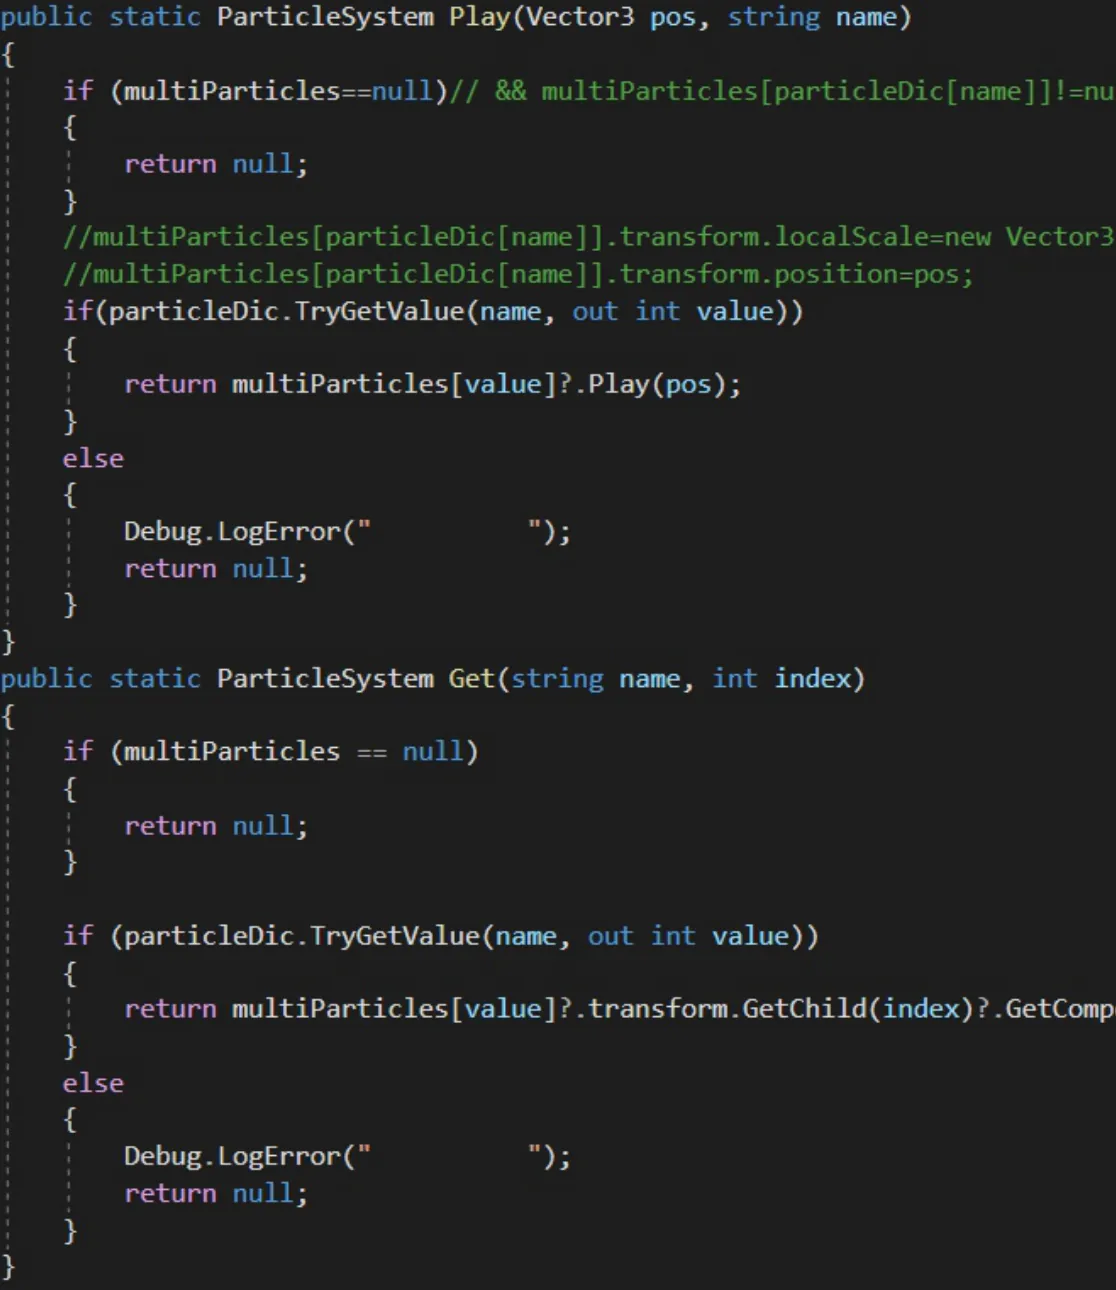Click 'int index' parameter in Get signature
Screen dimensions: 1116x1290
781,679
